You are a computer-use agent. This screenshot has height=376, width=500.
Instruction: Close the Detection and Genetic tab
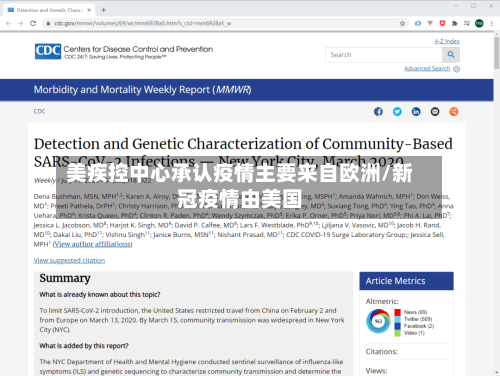click(89, 10)
